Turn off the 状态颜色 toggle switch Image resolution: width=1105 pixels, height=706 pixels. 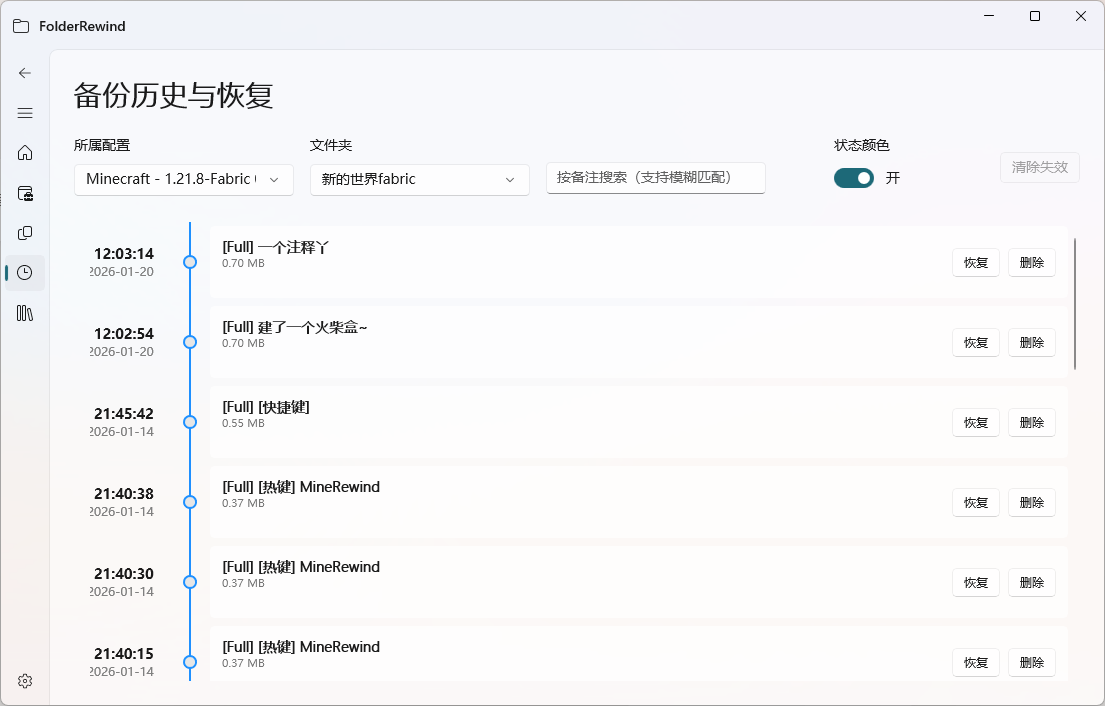[853, 178]
